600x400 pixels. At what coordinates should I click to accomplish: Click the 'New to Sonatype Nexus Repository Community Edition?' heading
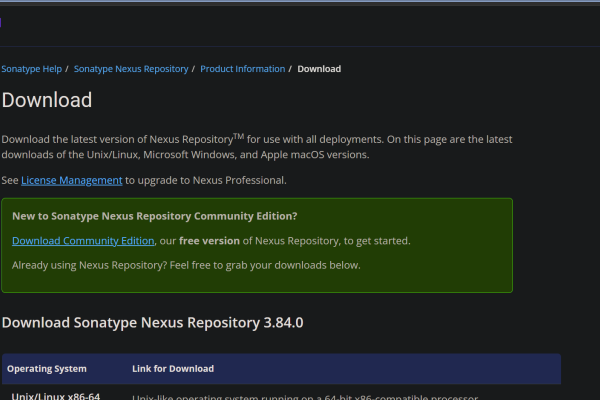coord(155,216)
